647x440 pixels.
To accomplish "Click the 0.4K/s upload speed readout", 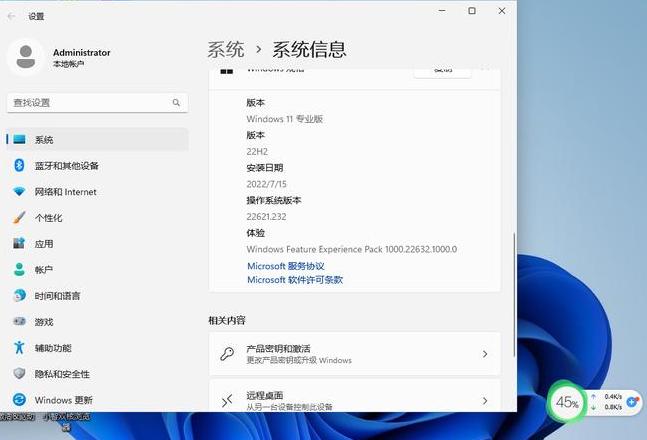I will (613, 396).
